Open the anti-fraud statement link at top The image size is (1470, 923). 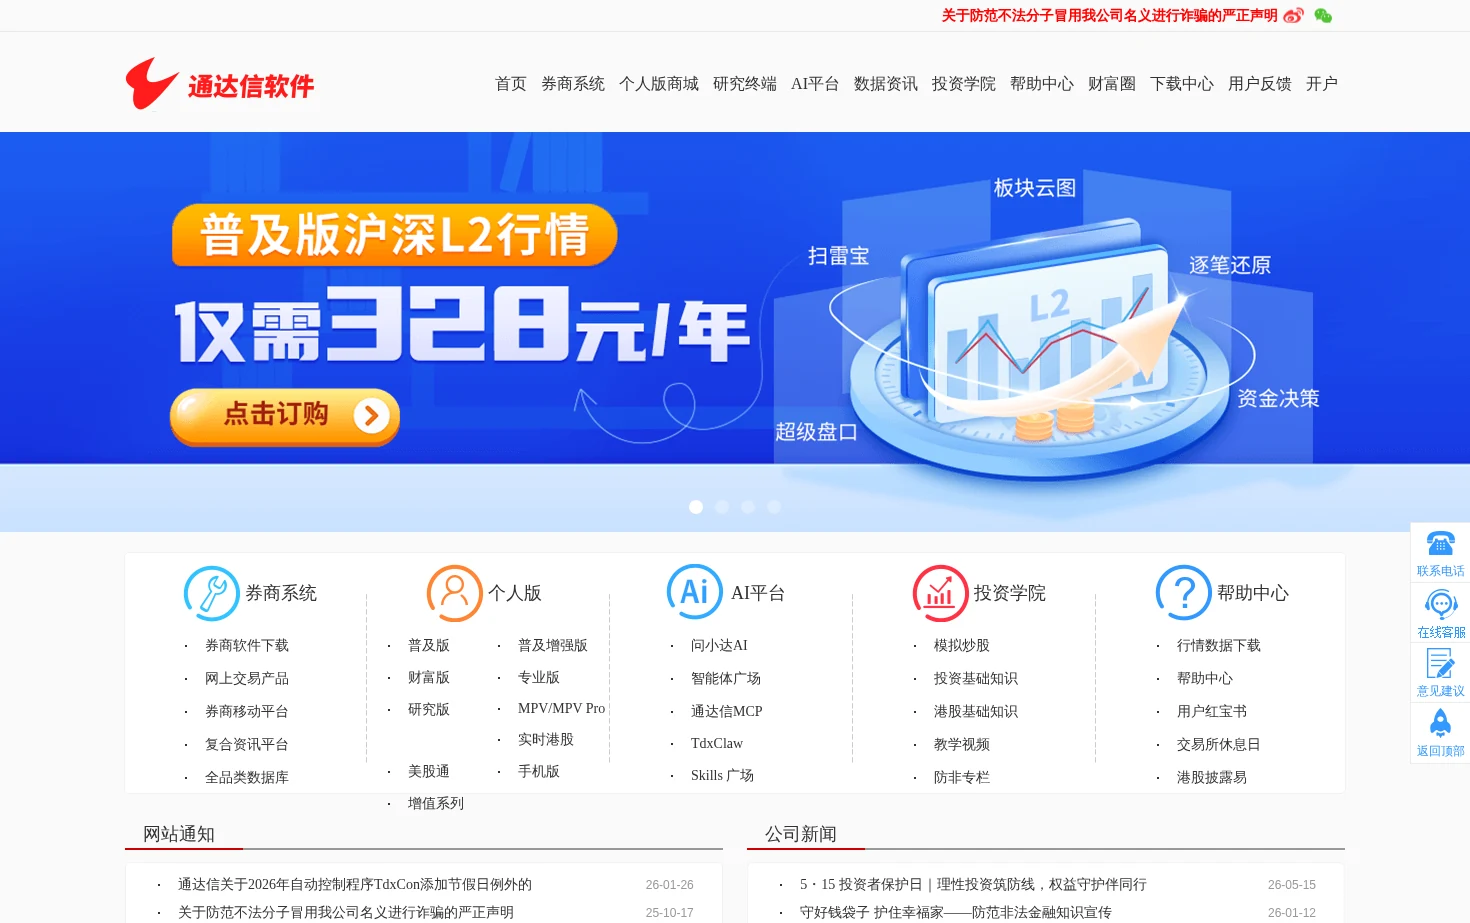click(1109, 16)
